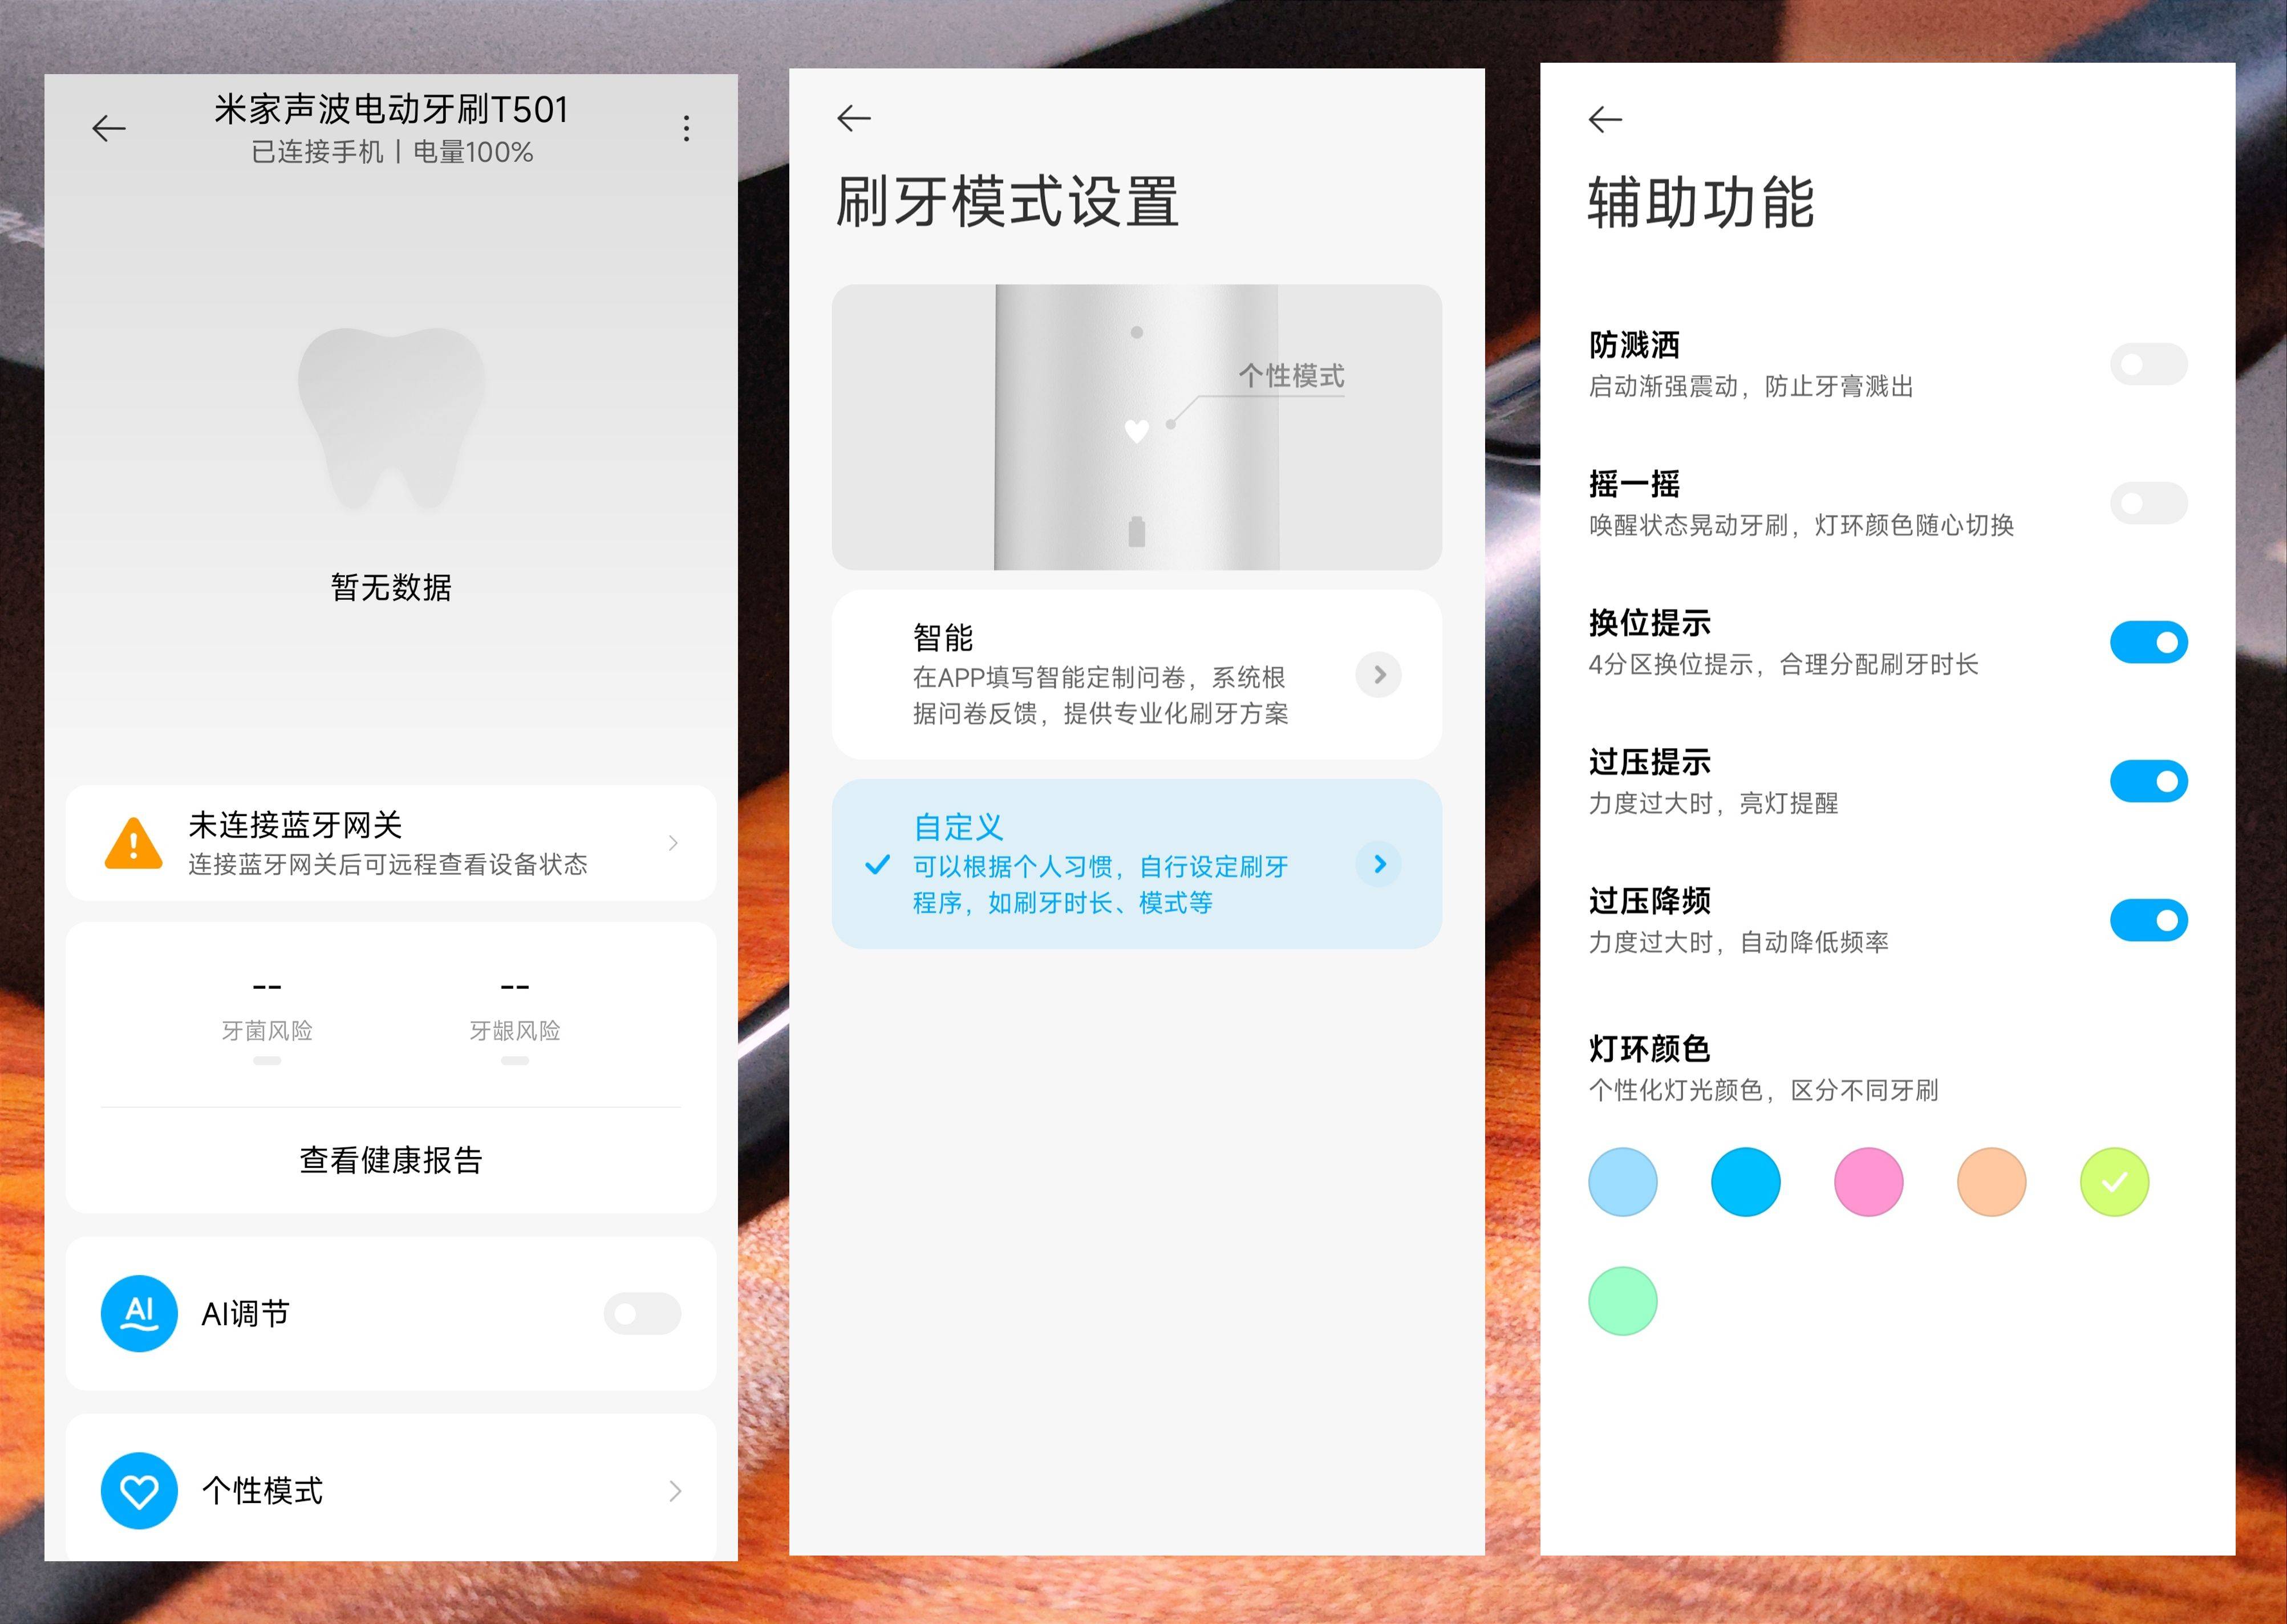Enable the 摇一摇 shake switch

2149,503
